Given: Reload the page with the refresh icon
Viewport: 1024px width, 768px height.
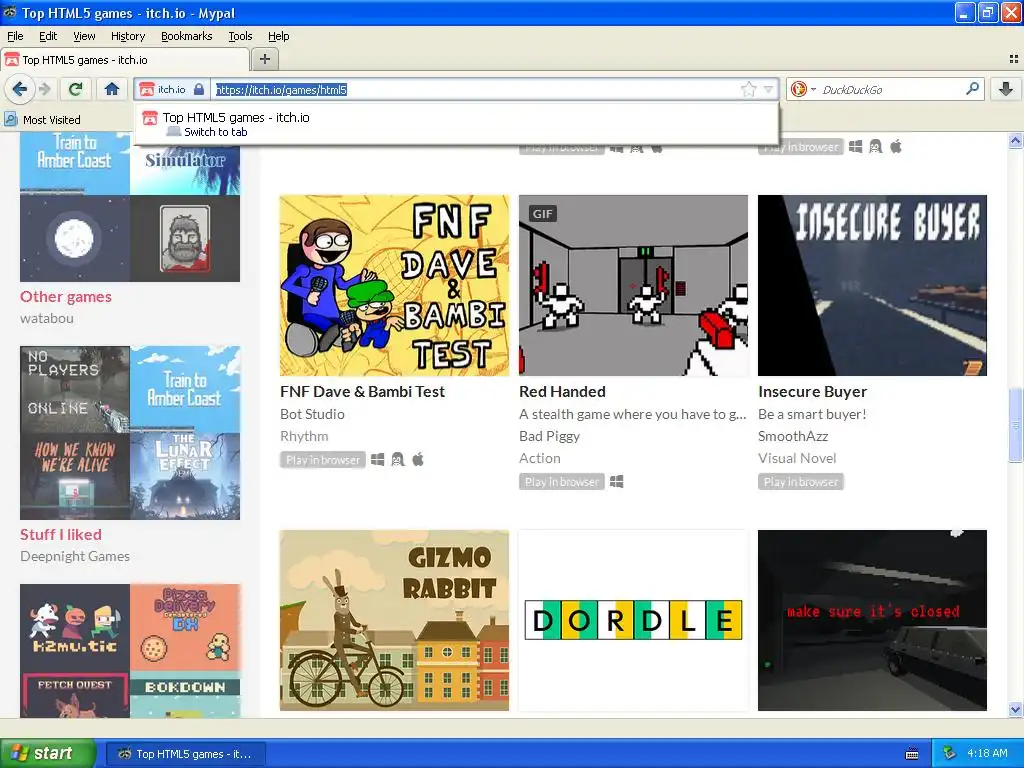Looking at the screenshot, I should coord(76,89).
